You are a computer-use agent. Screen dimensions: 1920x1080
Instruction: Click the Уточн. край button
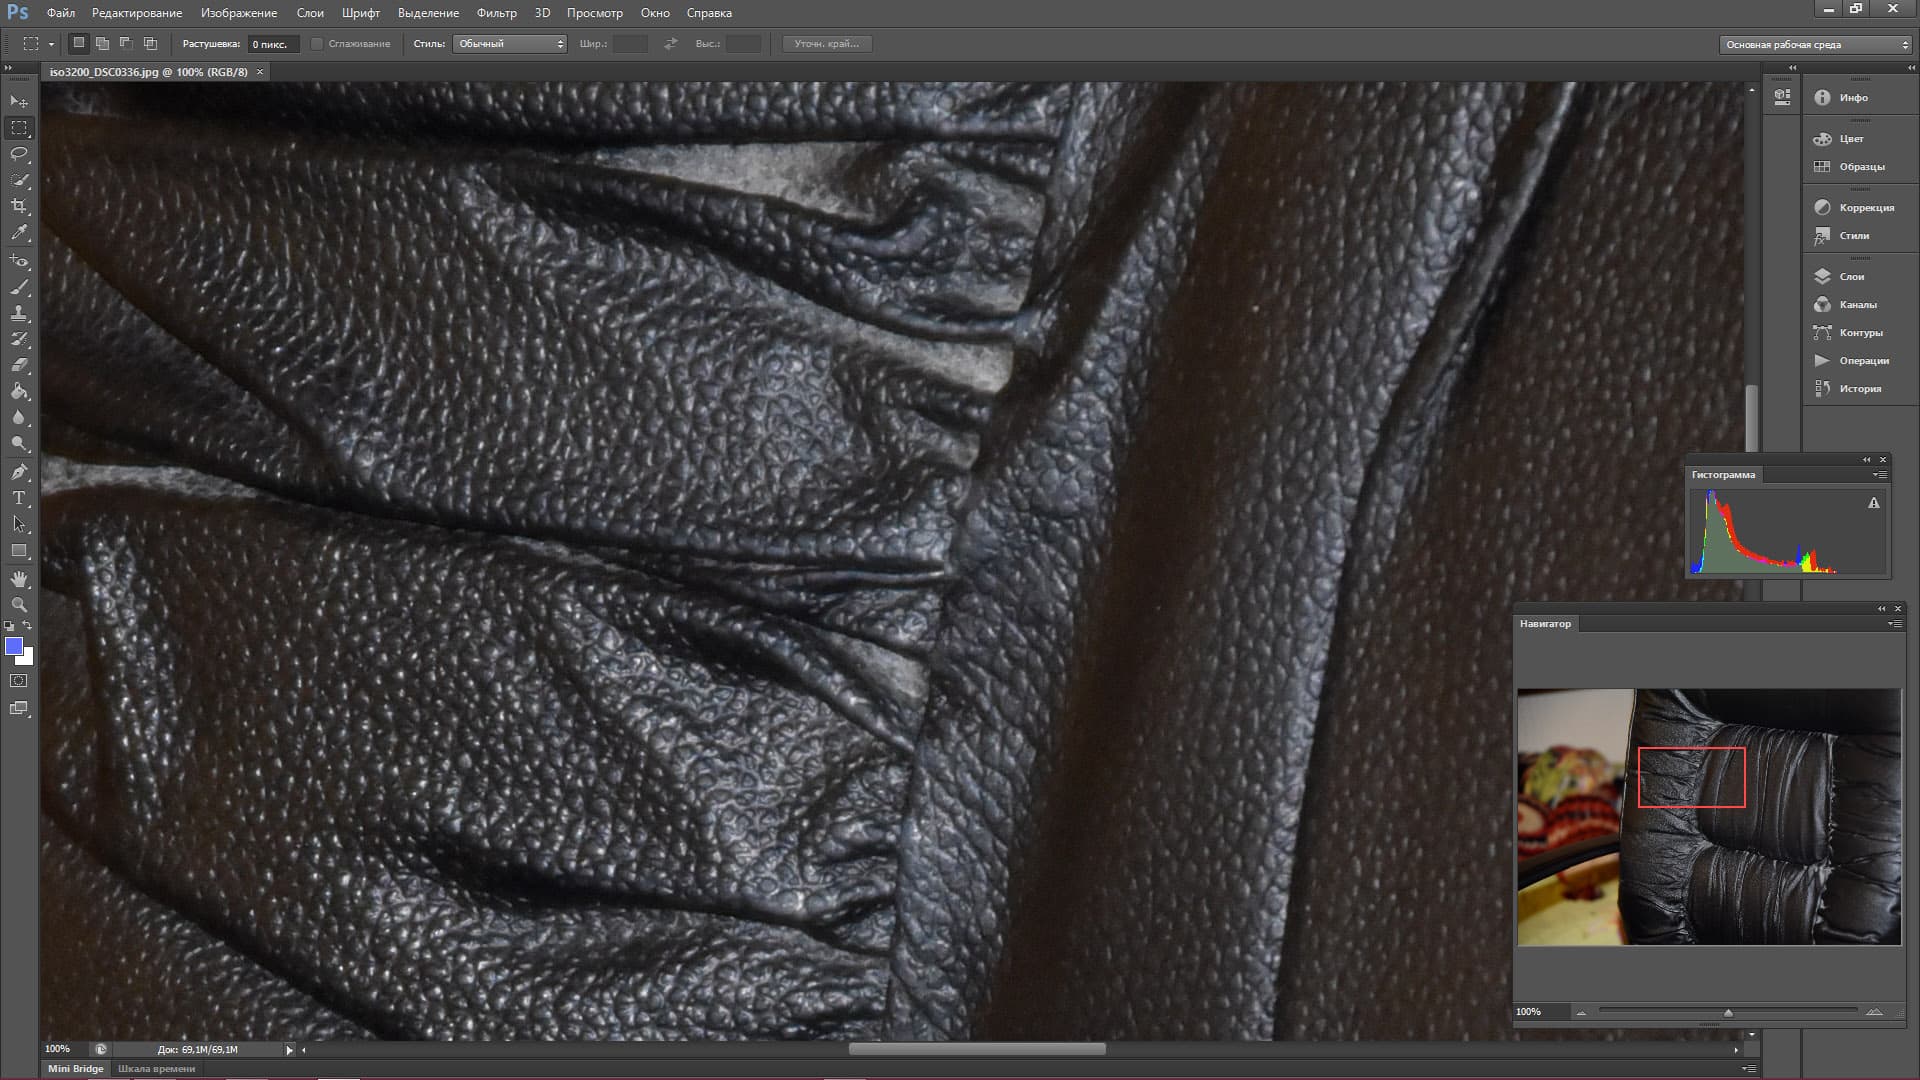826,44
